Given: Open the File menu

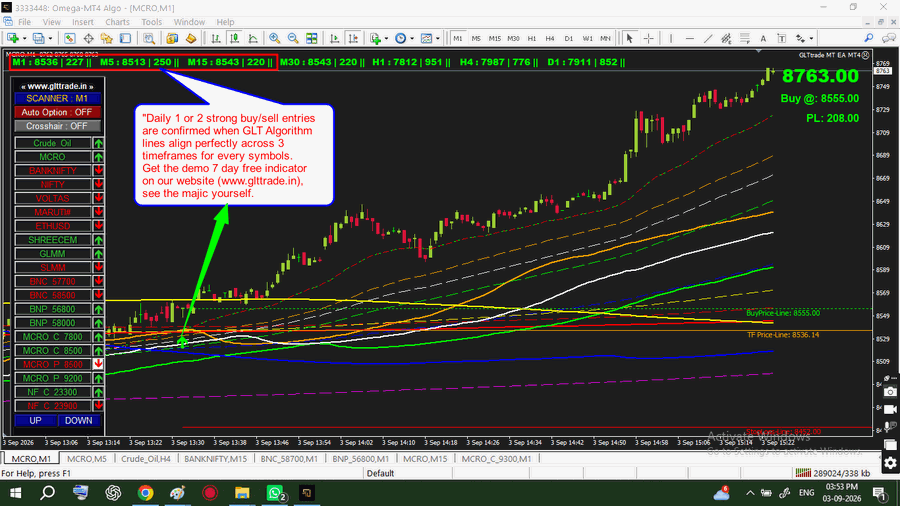Looking at the screenshot, I should (x=25, y=22).
